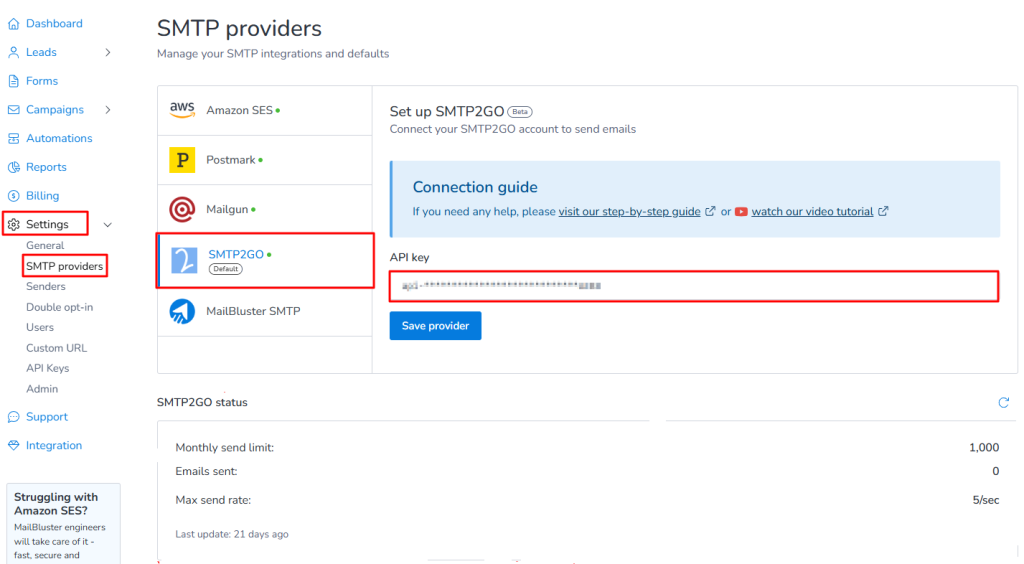Open the Dashboard page
Viewport: 1024px width, 564px height.
54,24
